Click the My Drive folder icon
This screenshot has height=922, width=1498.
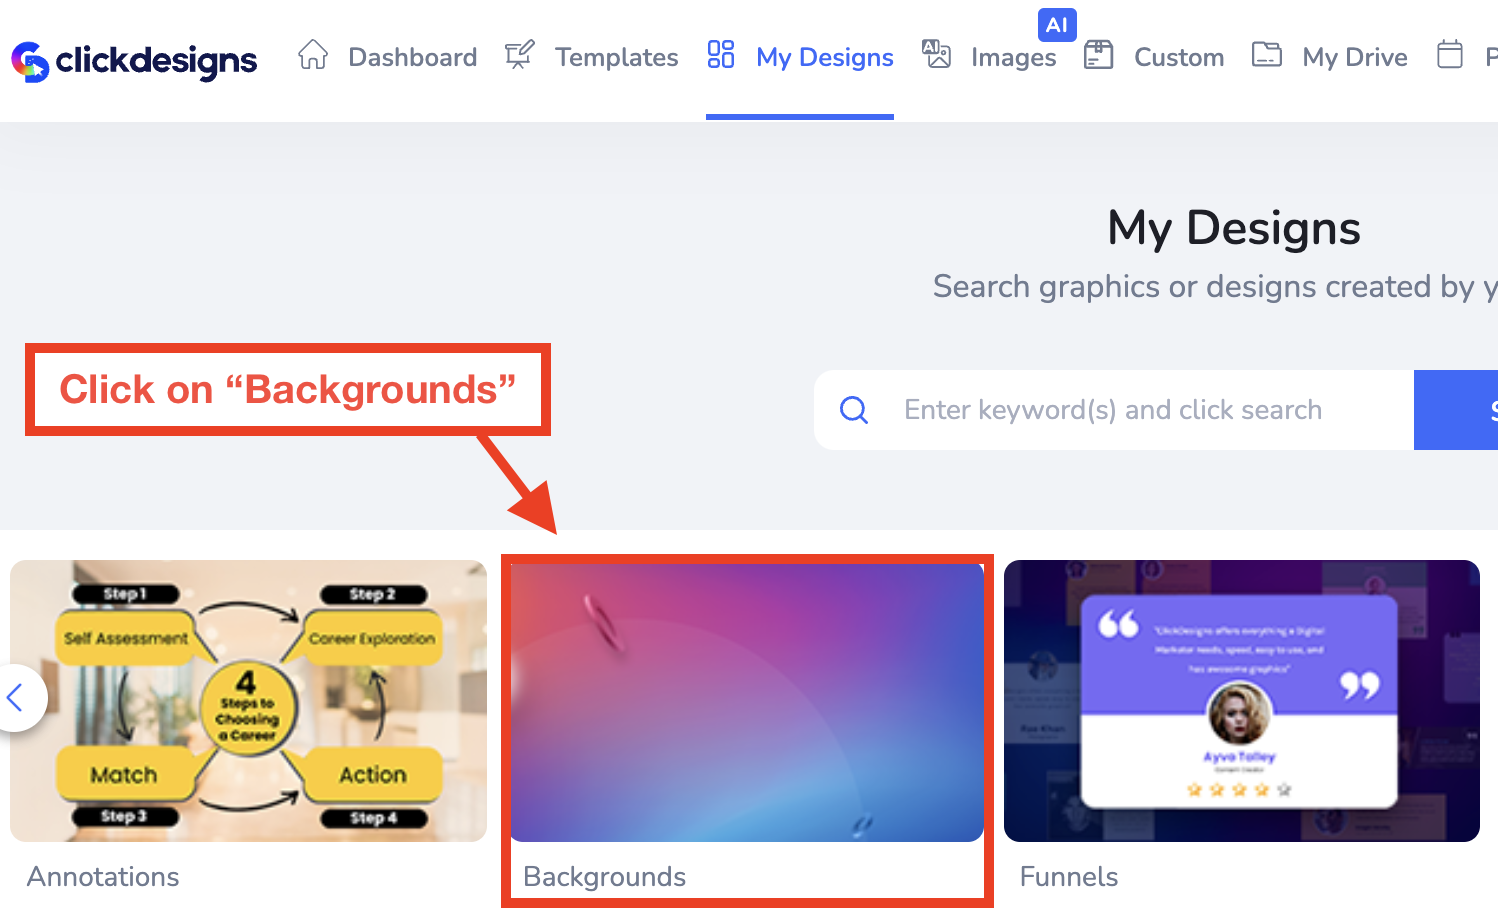tap(1267, 54)
